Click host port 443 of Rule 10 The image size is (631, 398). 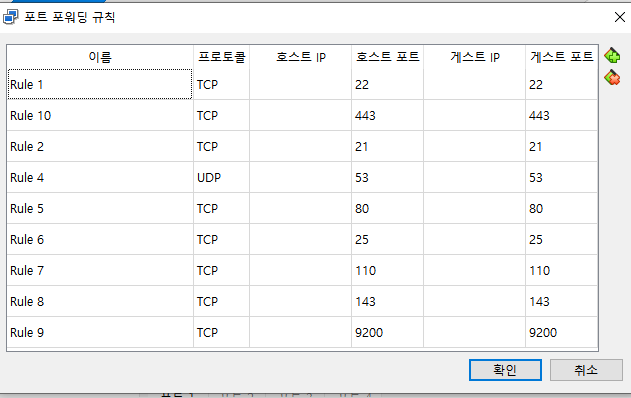388,115
